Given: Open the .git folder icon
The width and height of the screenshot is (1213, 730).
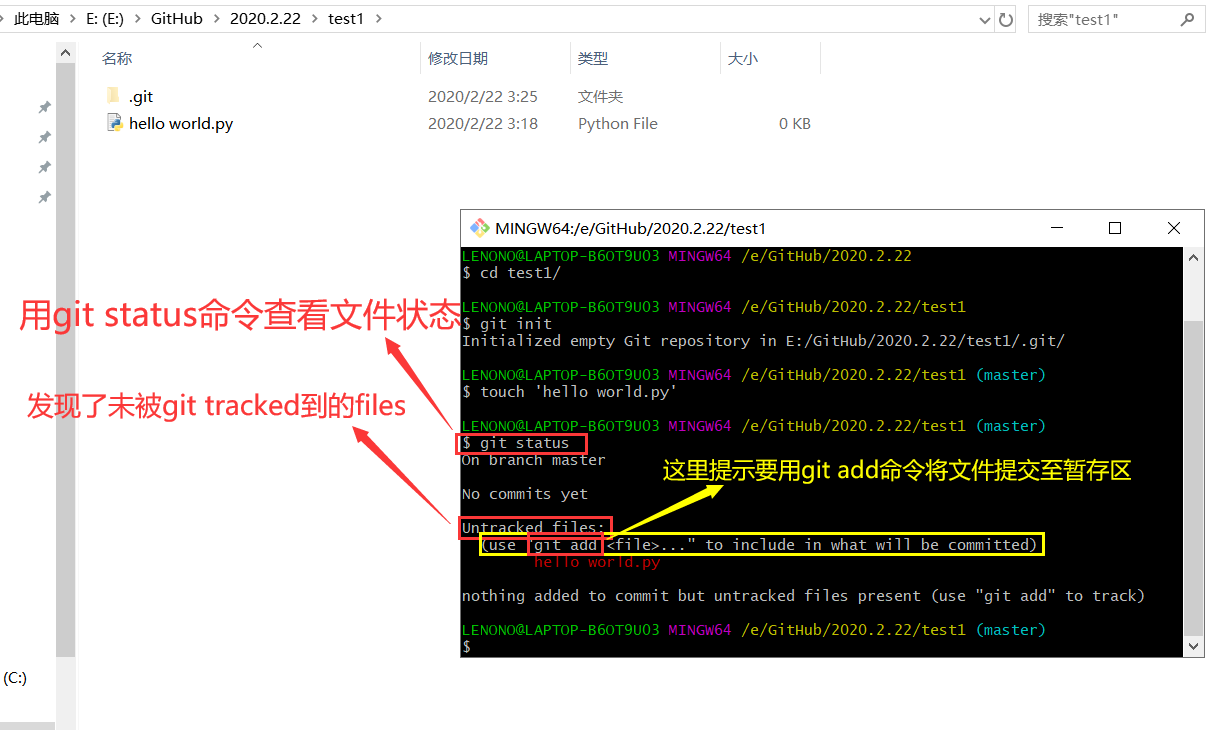Looking at the screenshot, I should pos(113,96).
